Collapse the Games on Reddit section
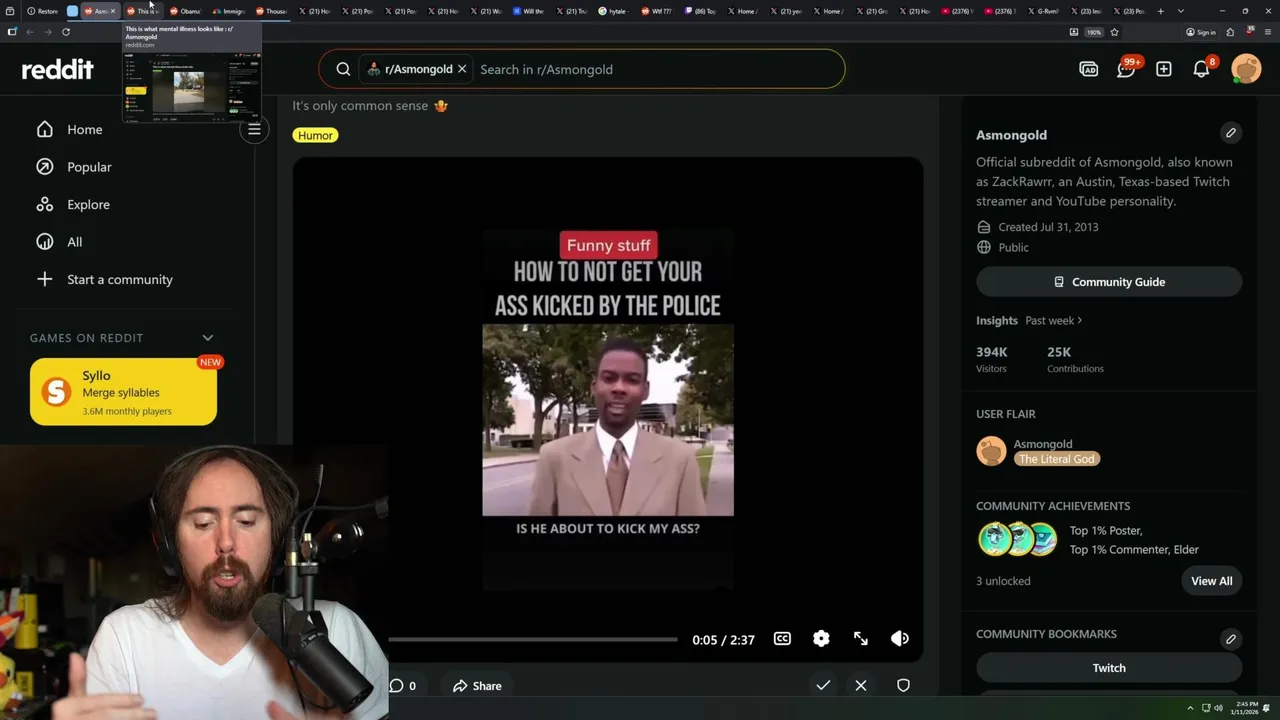Screen dimensions: 1280x720 [x=208, y=338]
